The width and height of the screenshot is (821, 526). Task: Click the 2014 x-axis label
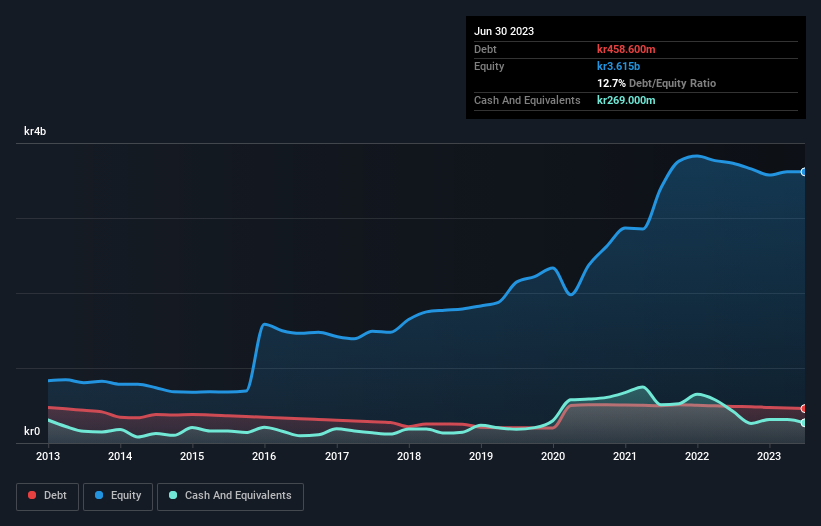click(120, 456)
